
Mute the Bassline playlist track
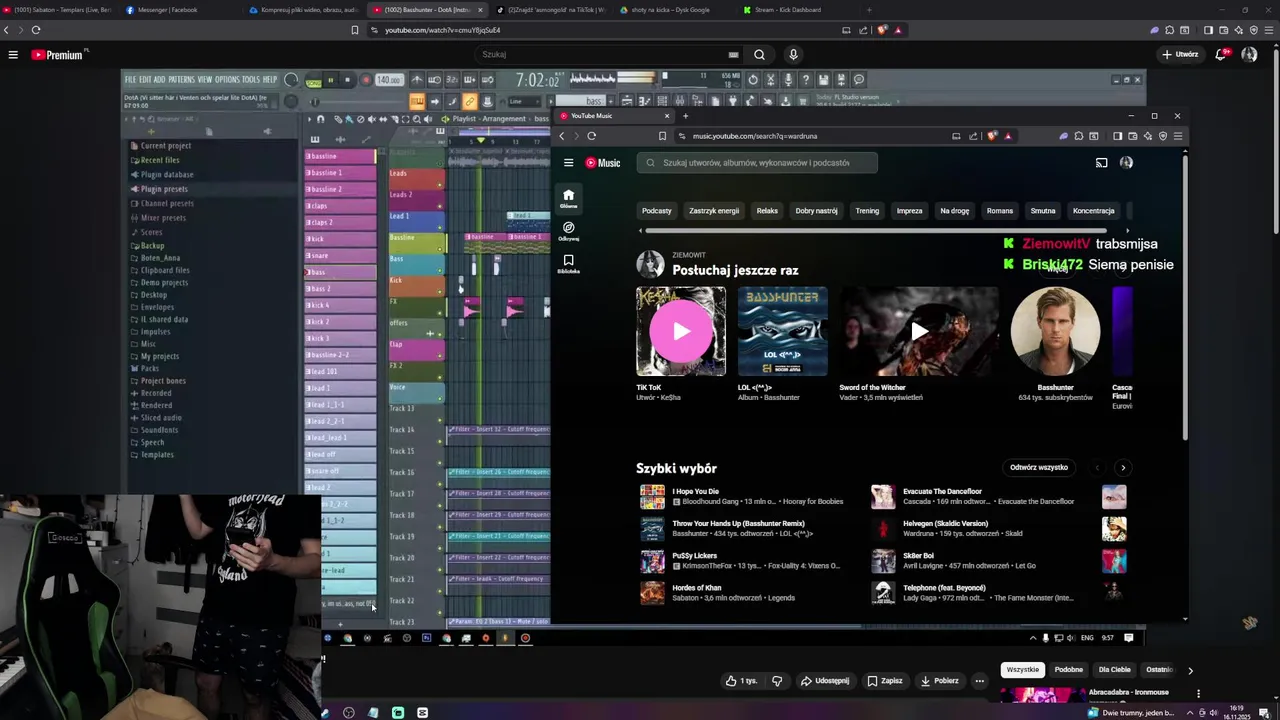tap(441, 249)
